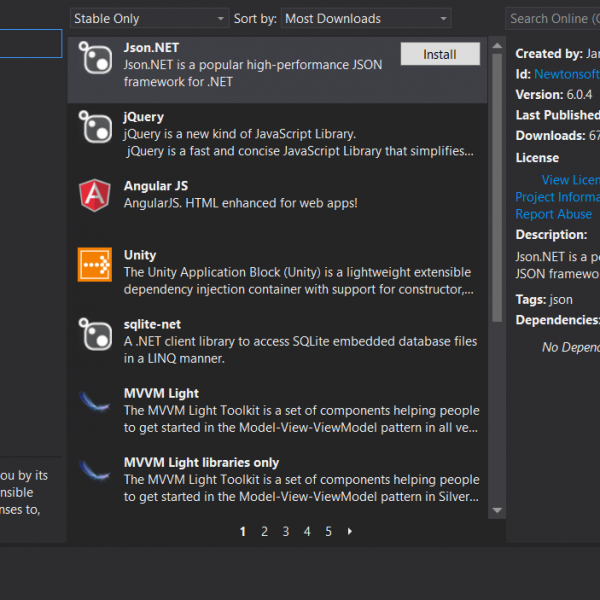Screen dimensions: 600x600
Task: Select the sqlite-net package title
Action: [x=152, y=324]
